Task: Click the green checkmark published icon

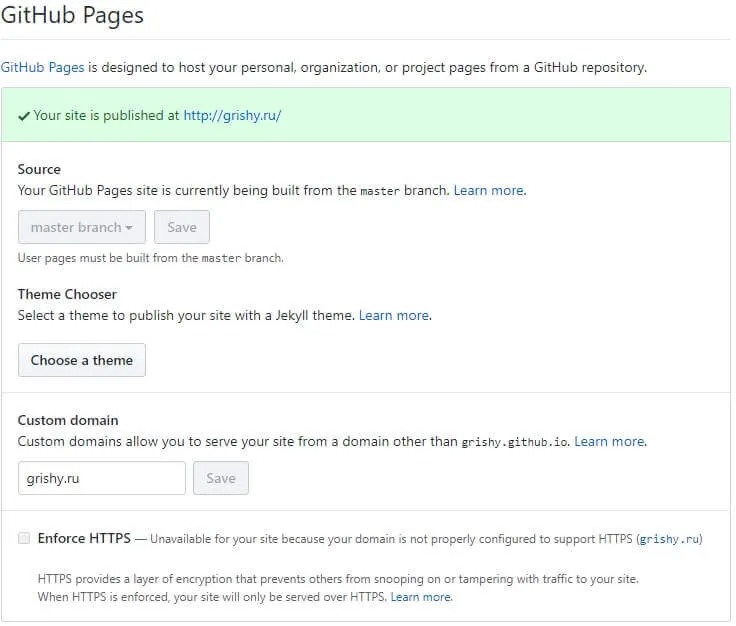Action: (24, 116)
